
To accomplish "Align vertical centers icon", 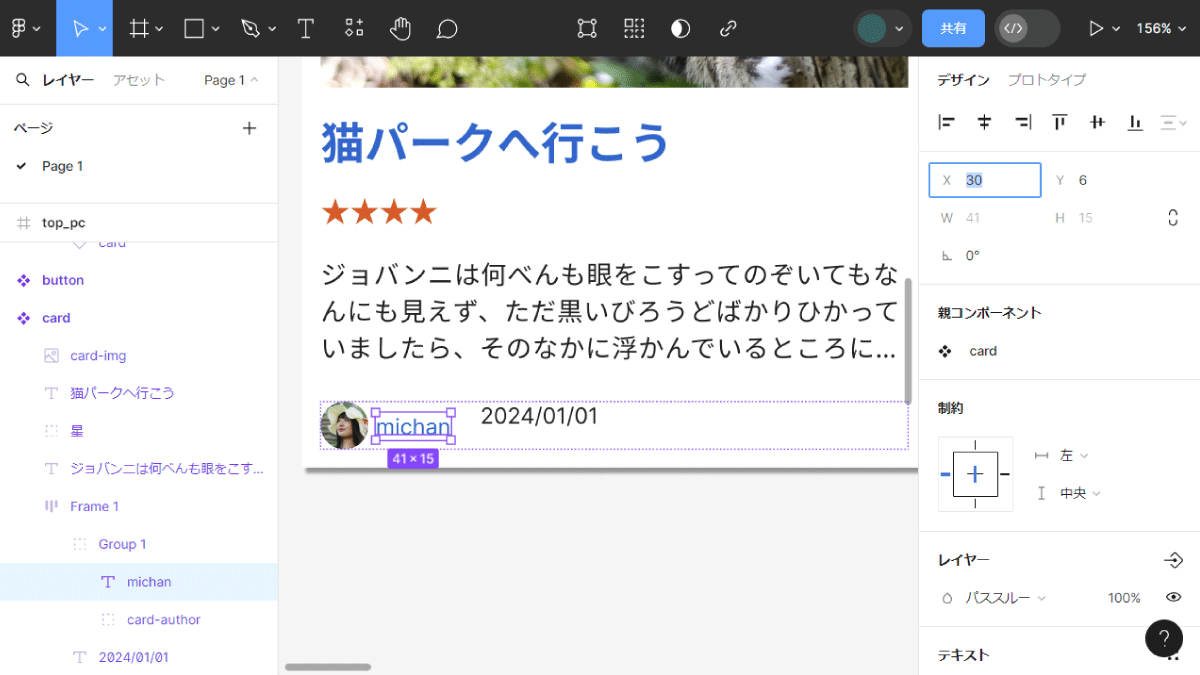I will coord(1097,122).
